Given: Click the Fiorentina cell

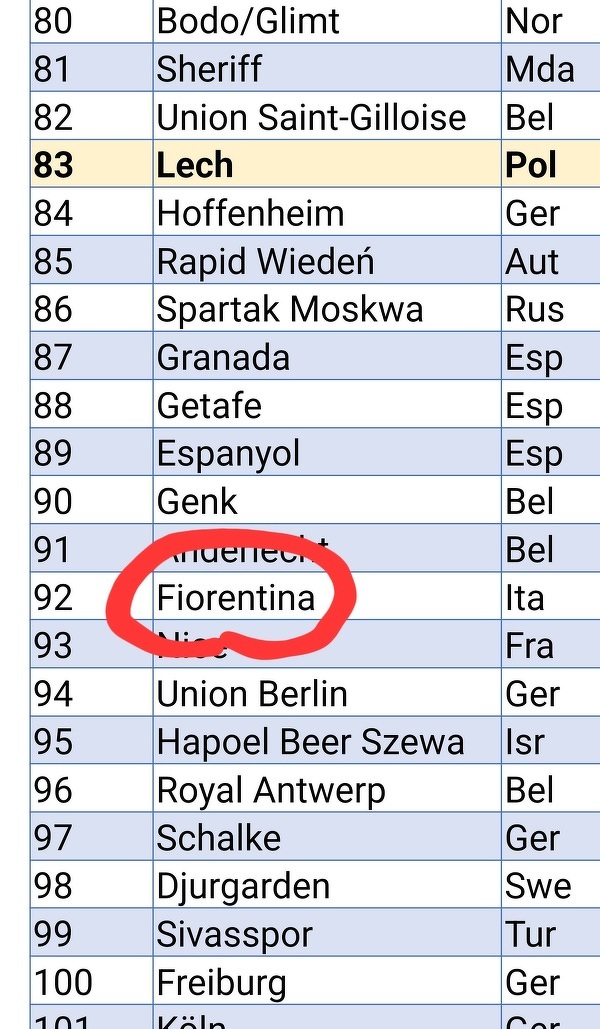Looking at the screenshot, I should point(236,598).
